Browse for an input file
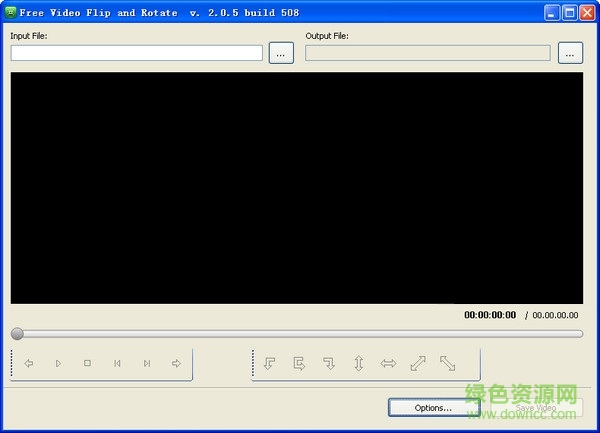Viewport: 600px width, 433px height. [281, 53]
